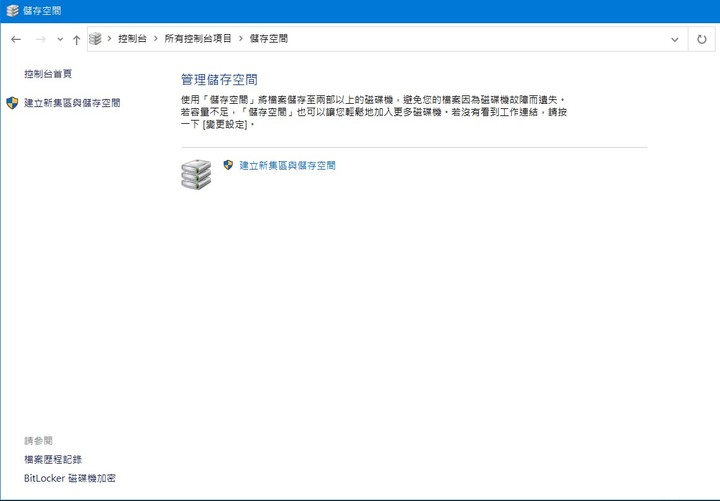
Task: Expand the chevron before 控制台 in the address bar
Action: coord(109,39)
